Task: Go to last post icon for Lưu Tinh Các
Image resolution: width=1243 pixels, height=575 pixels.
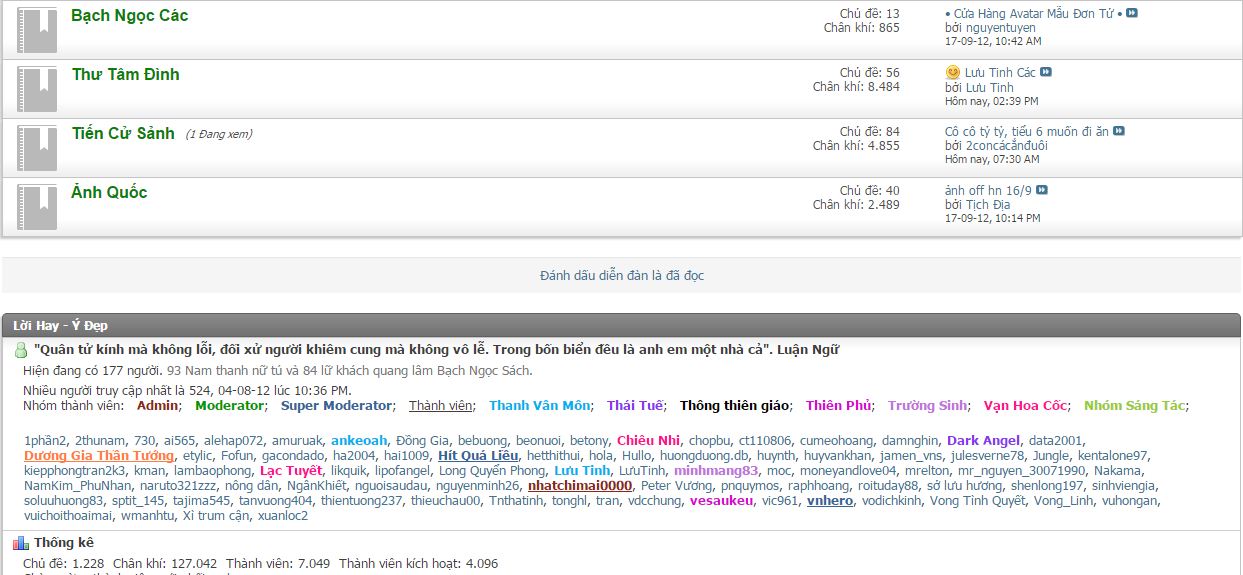Action: click(1046, 72)
